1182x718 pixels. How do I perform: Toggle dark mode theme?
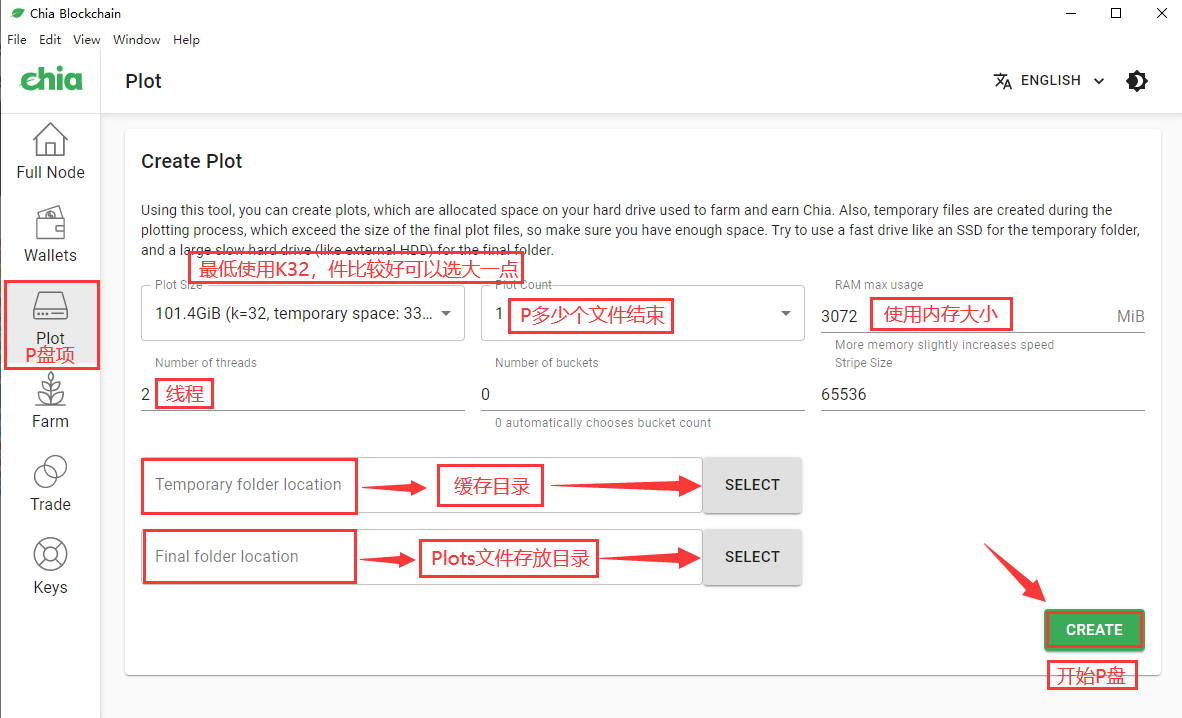click(1137, 81)
